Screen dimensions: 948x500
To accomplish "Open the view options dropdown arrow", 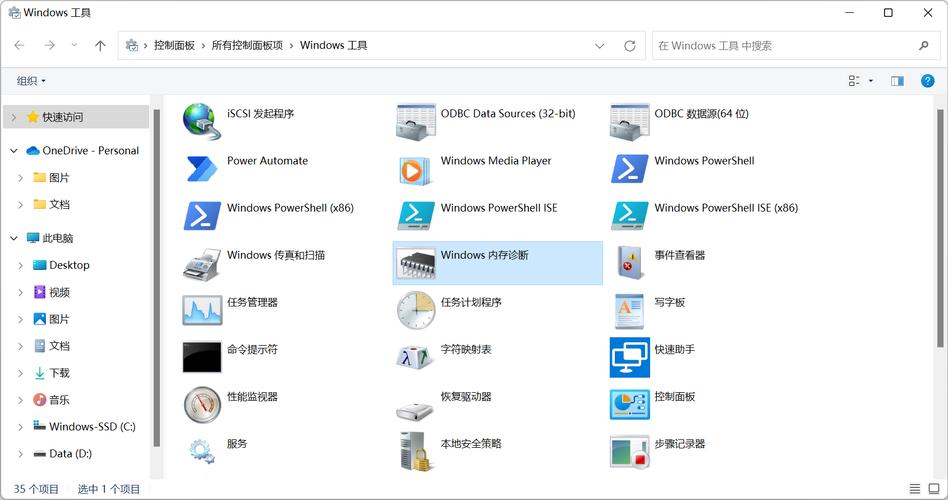I will coord(871,80).
